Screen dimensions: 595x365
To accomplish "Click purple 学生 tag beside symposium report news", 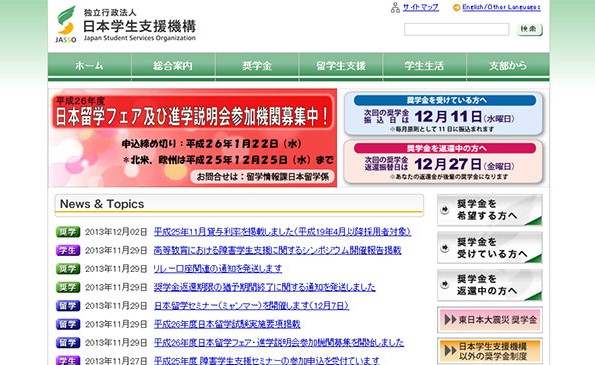I will (68, 250).
